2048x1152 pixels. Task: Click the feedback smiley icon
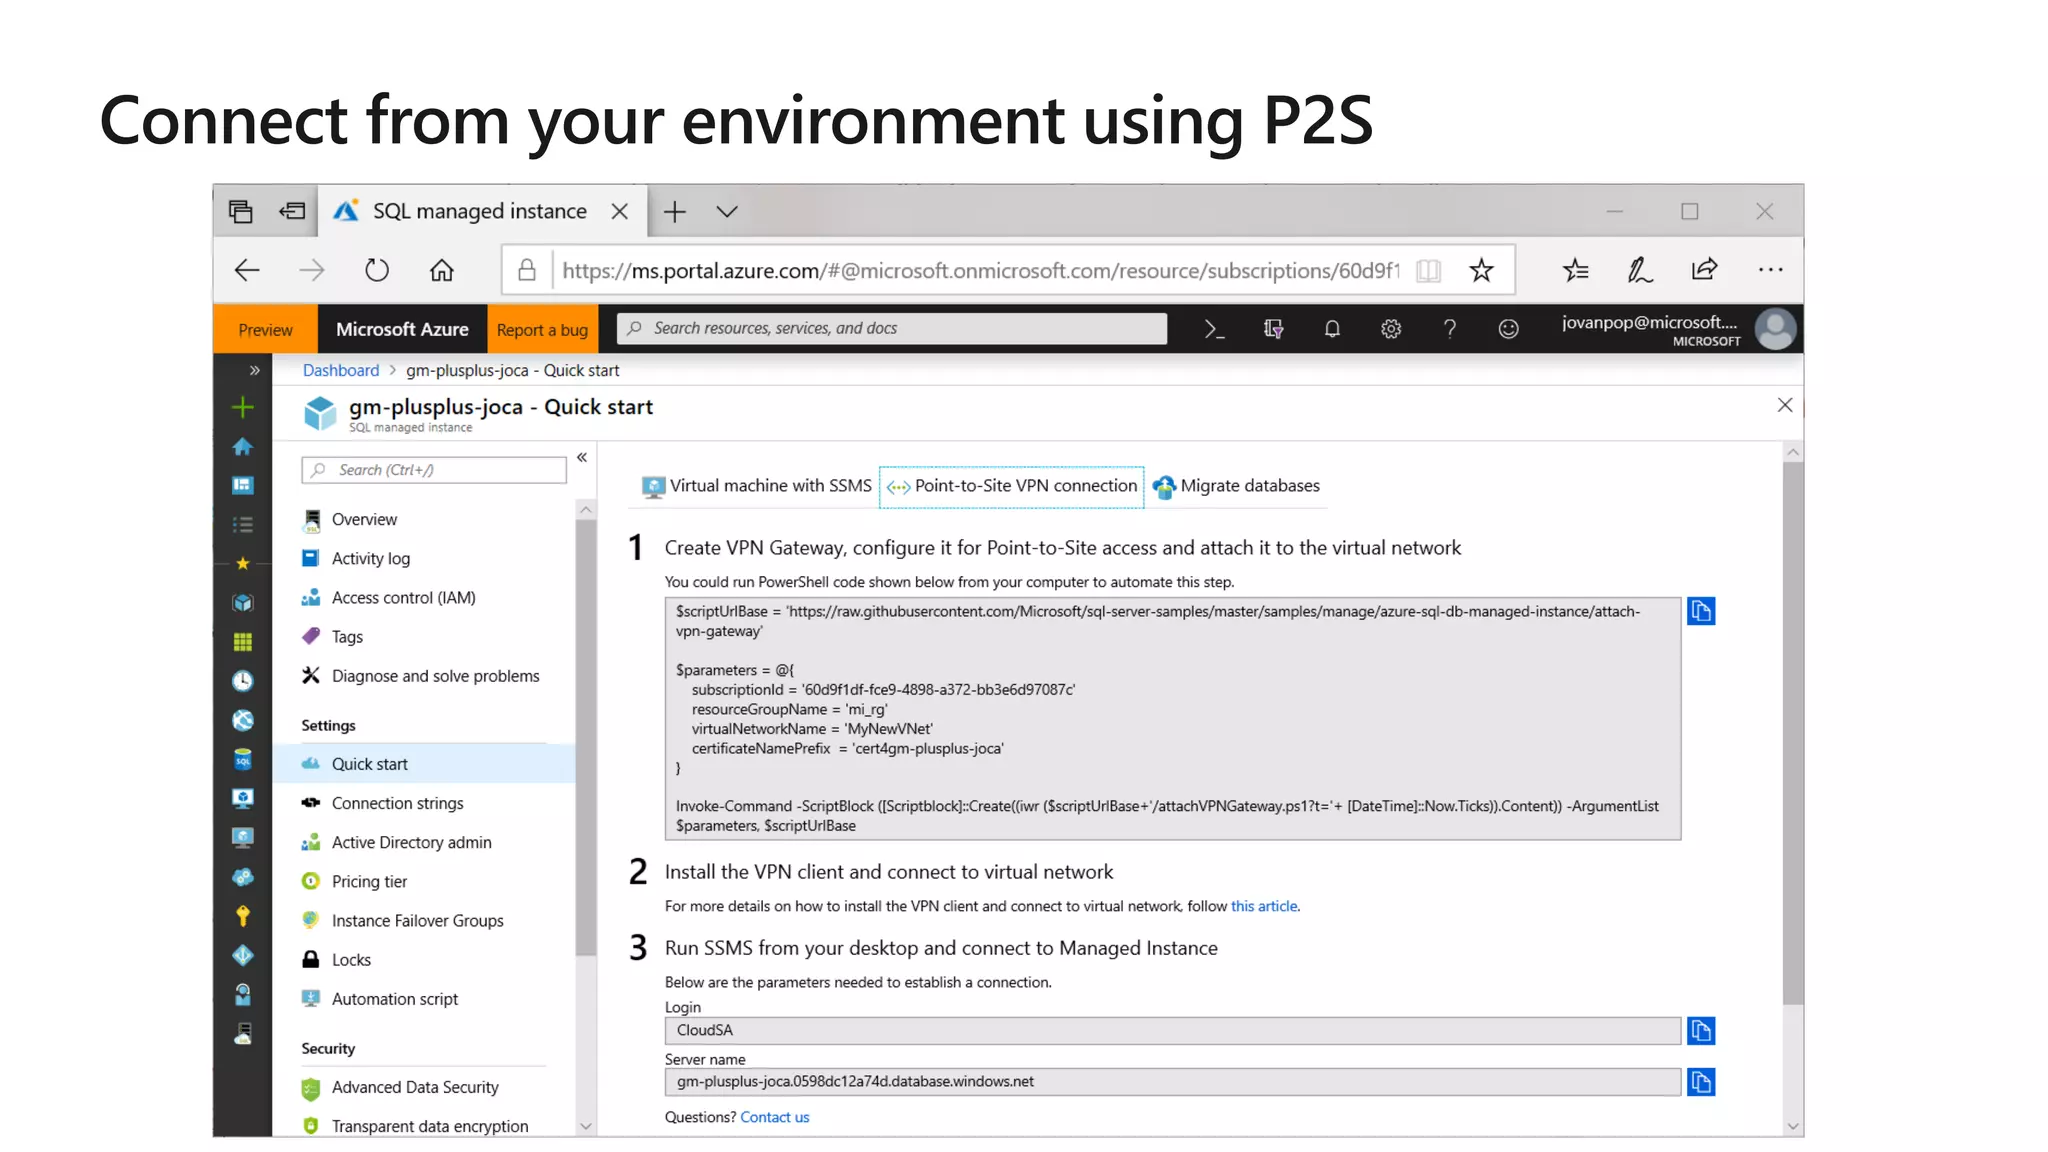click(x=1508, y=329)
